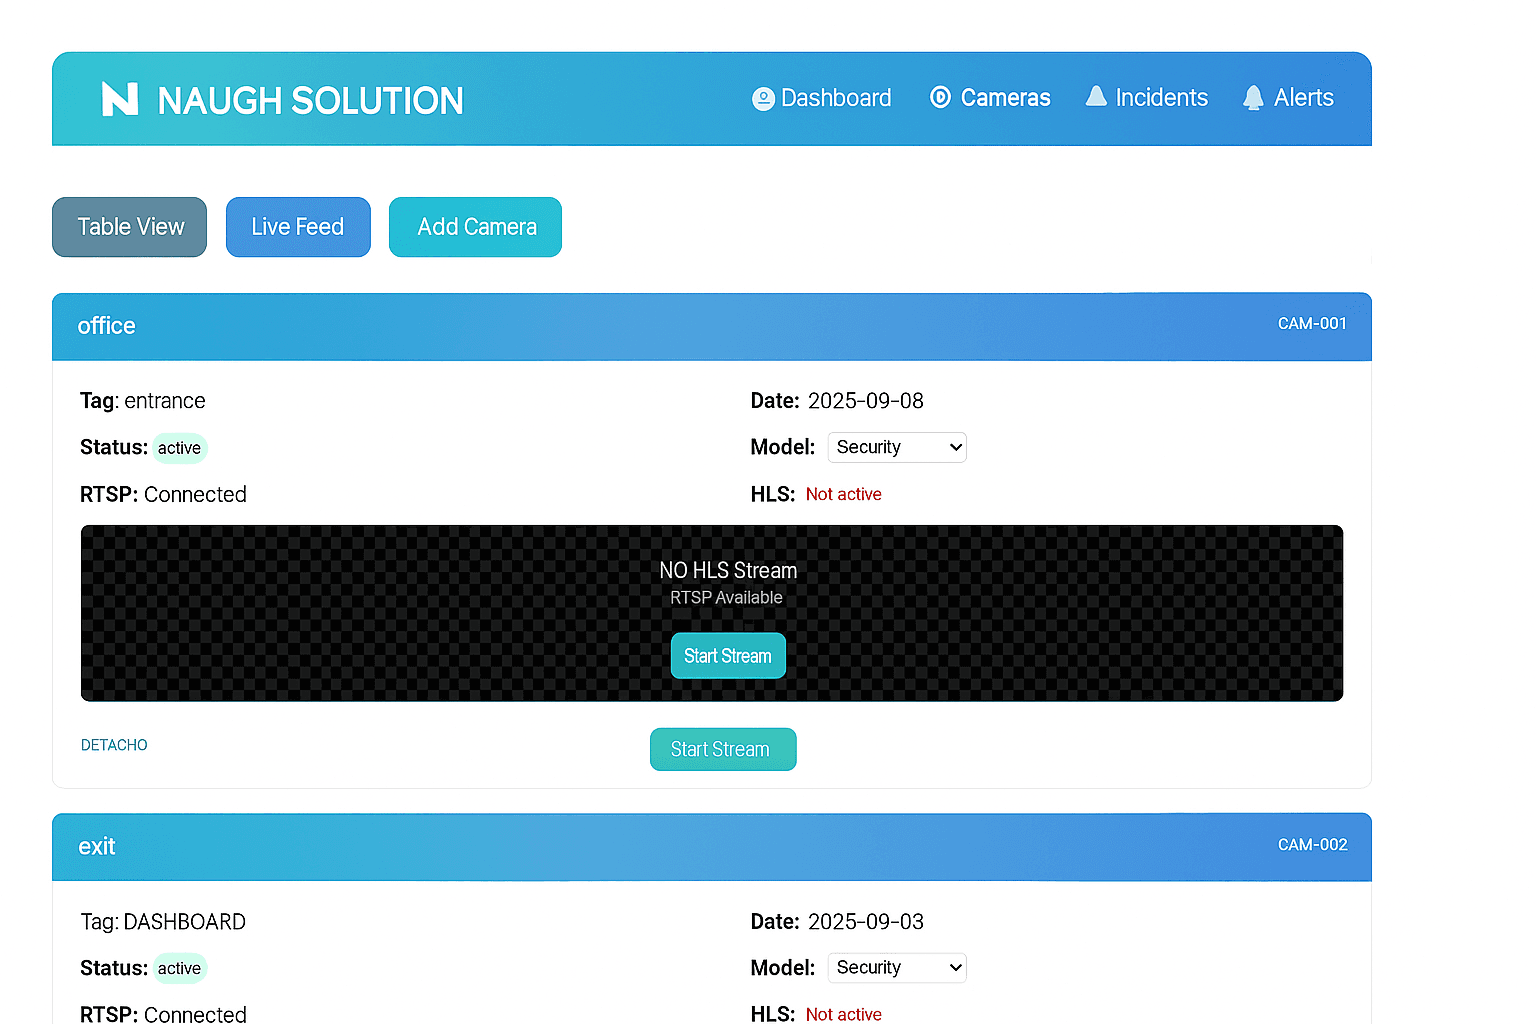This screenshot has width=1536, height=1024.
Task: Click the Naugh Solution logo icon
Action: click(x=118, y=99)
